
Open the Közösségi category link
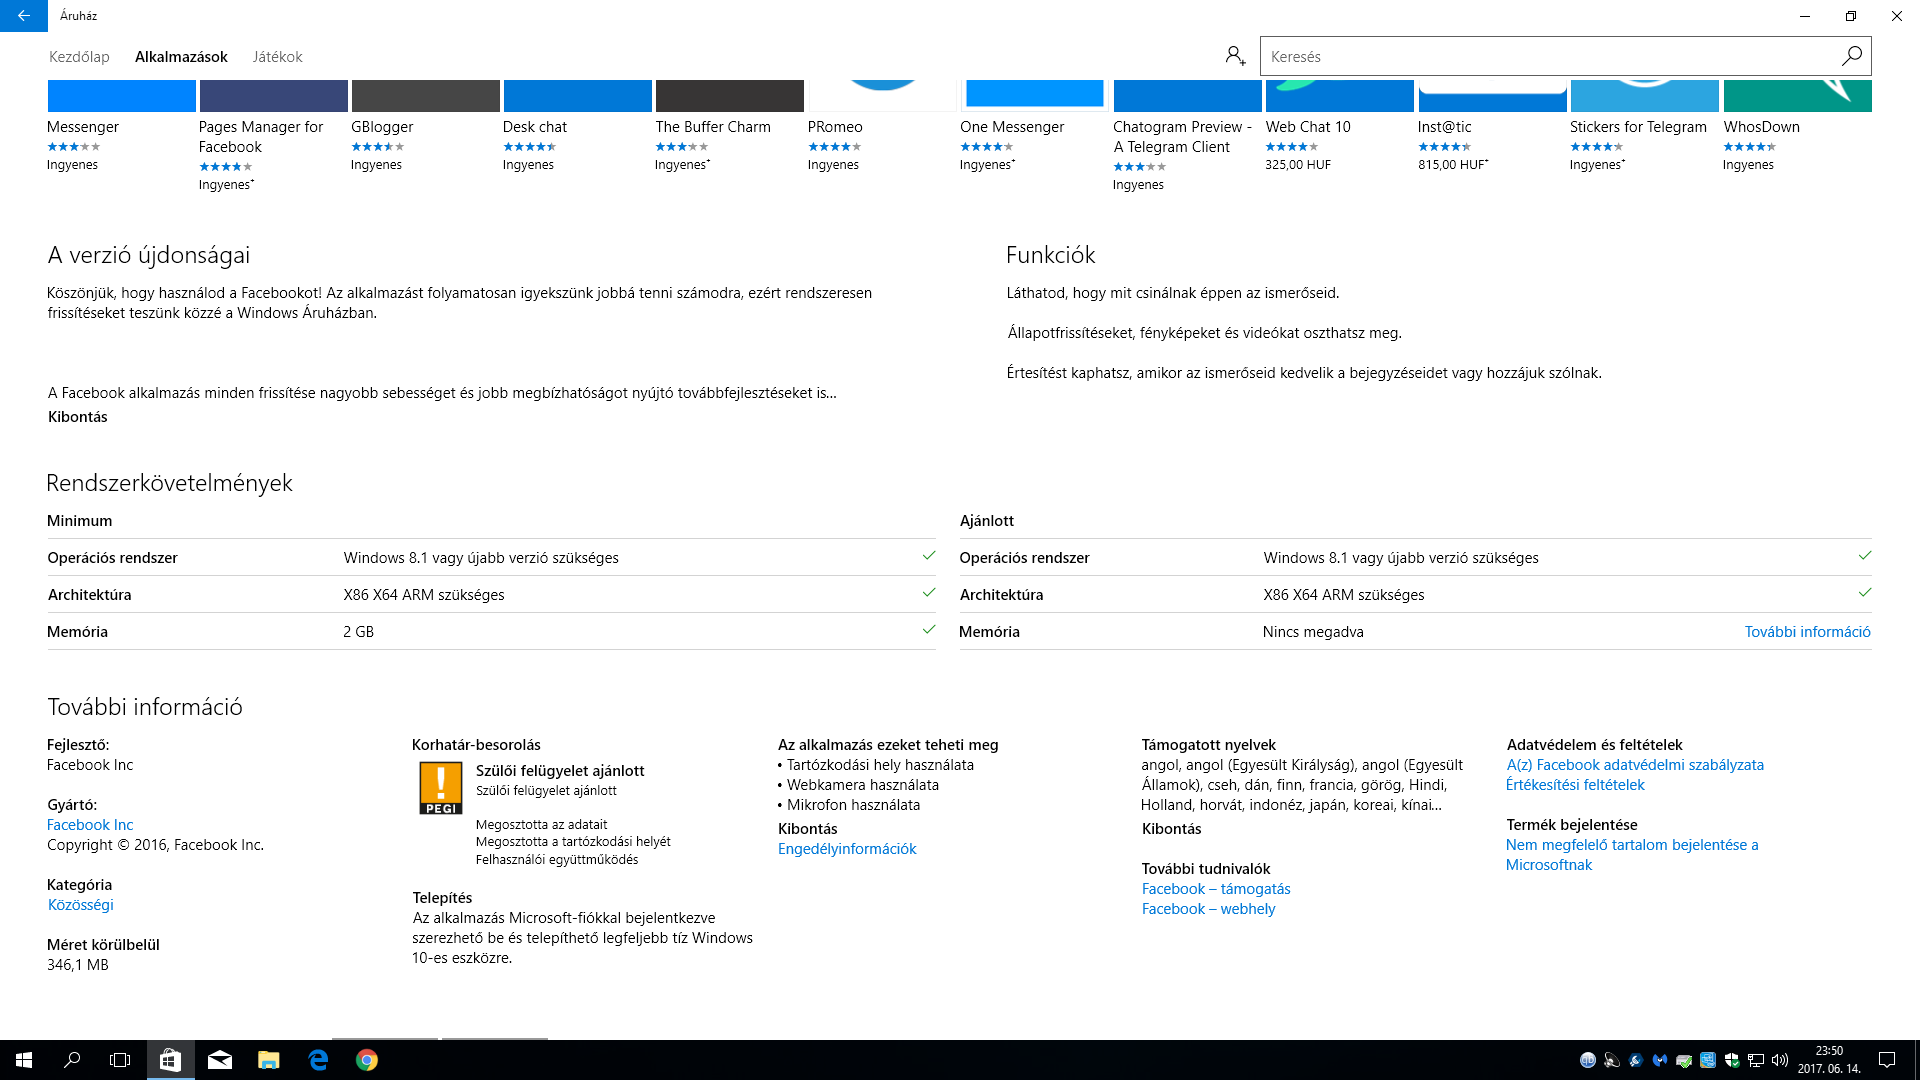(x=80, y=905)
